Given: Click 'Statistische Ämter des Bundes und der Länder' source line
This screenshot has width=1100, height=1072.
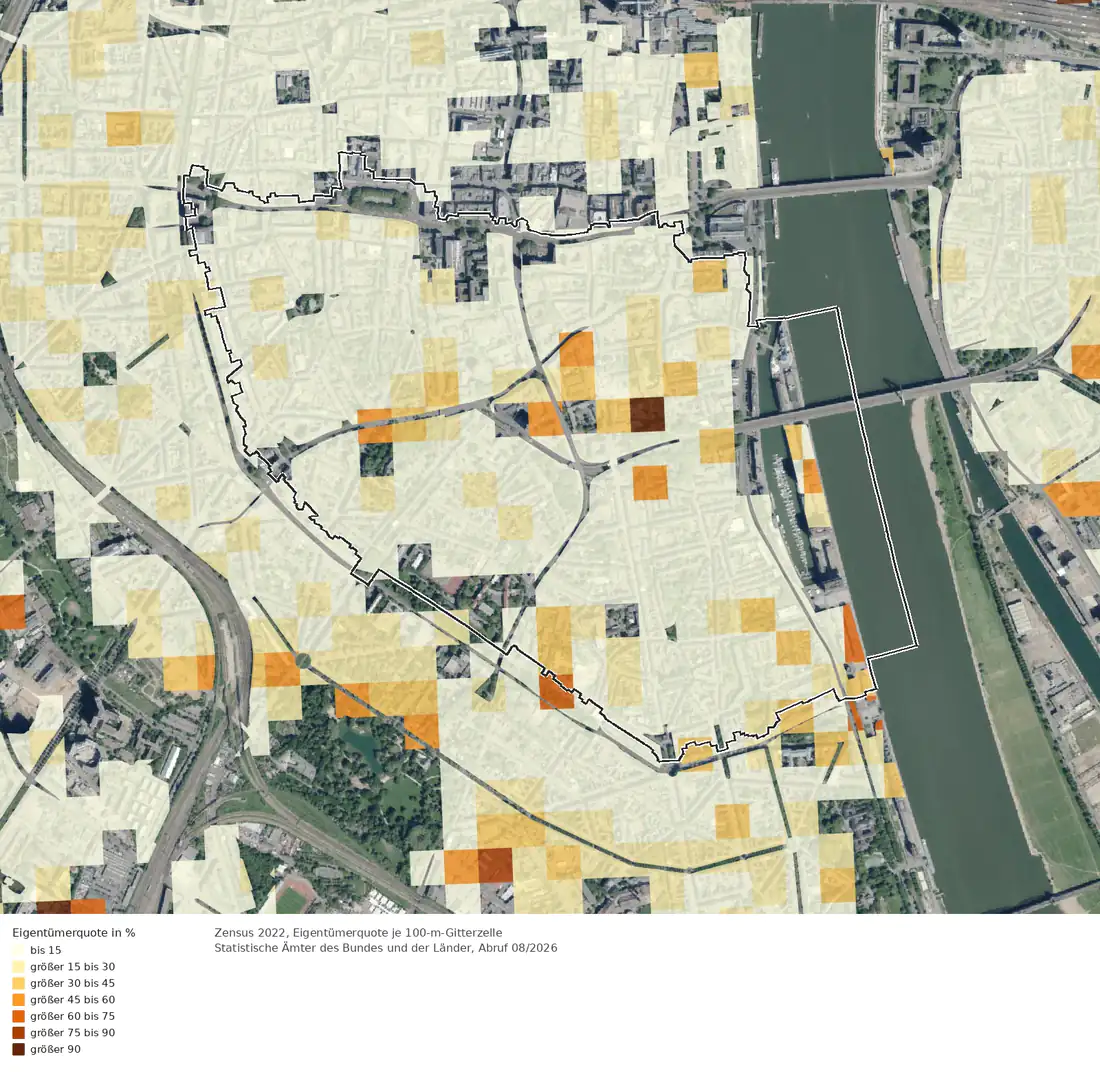Looking at the screenshot, I should point(344,948).
